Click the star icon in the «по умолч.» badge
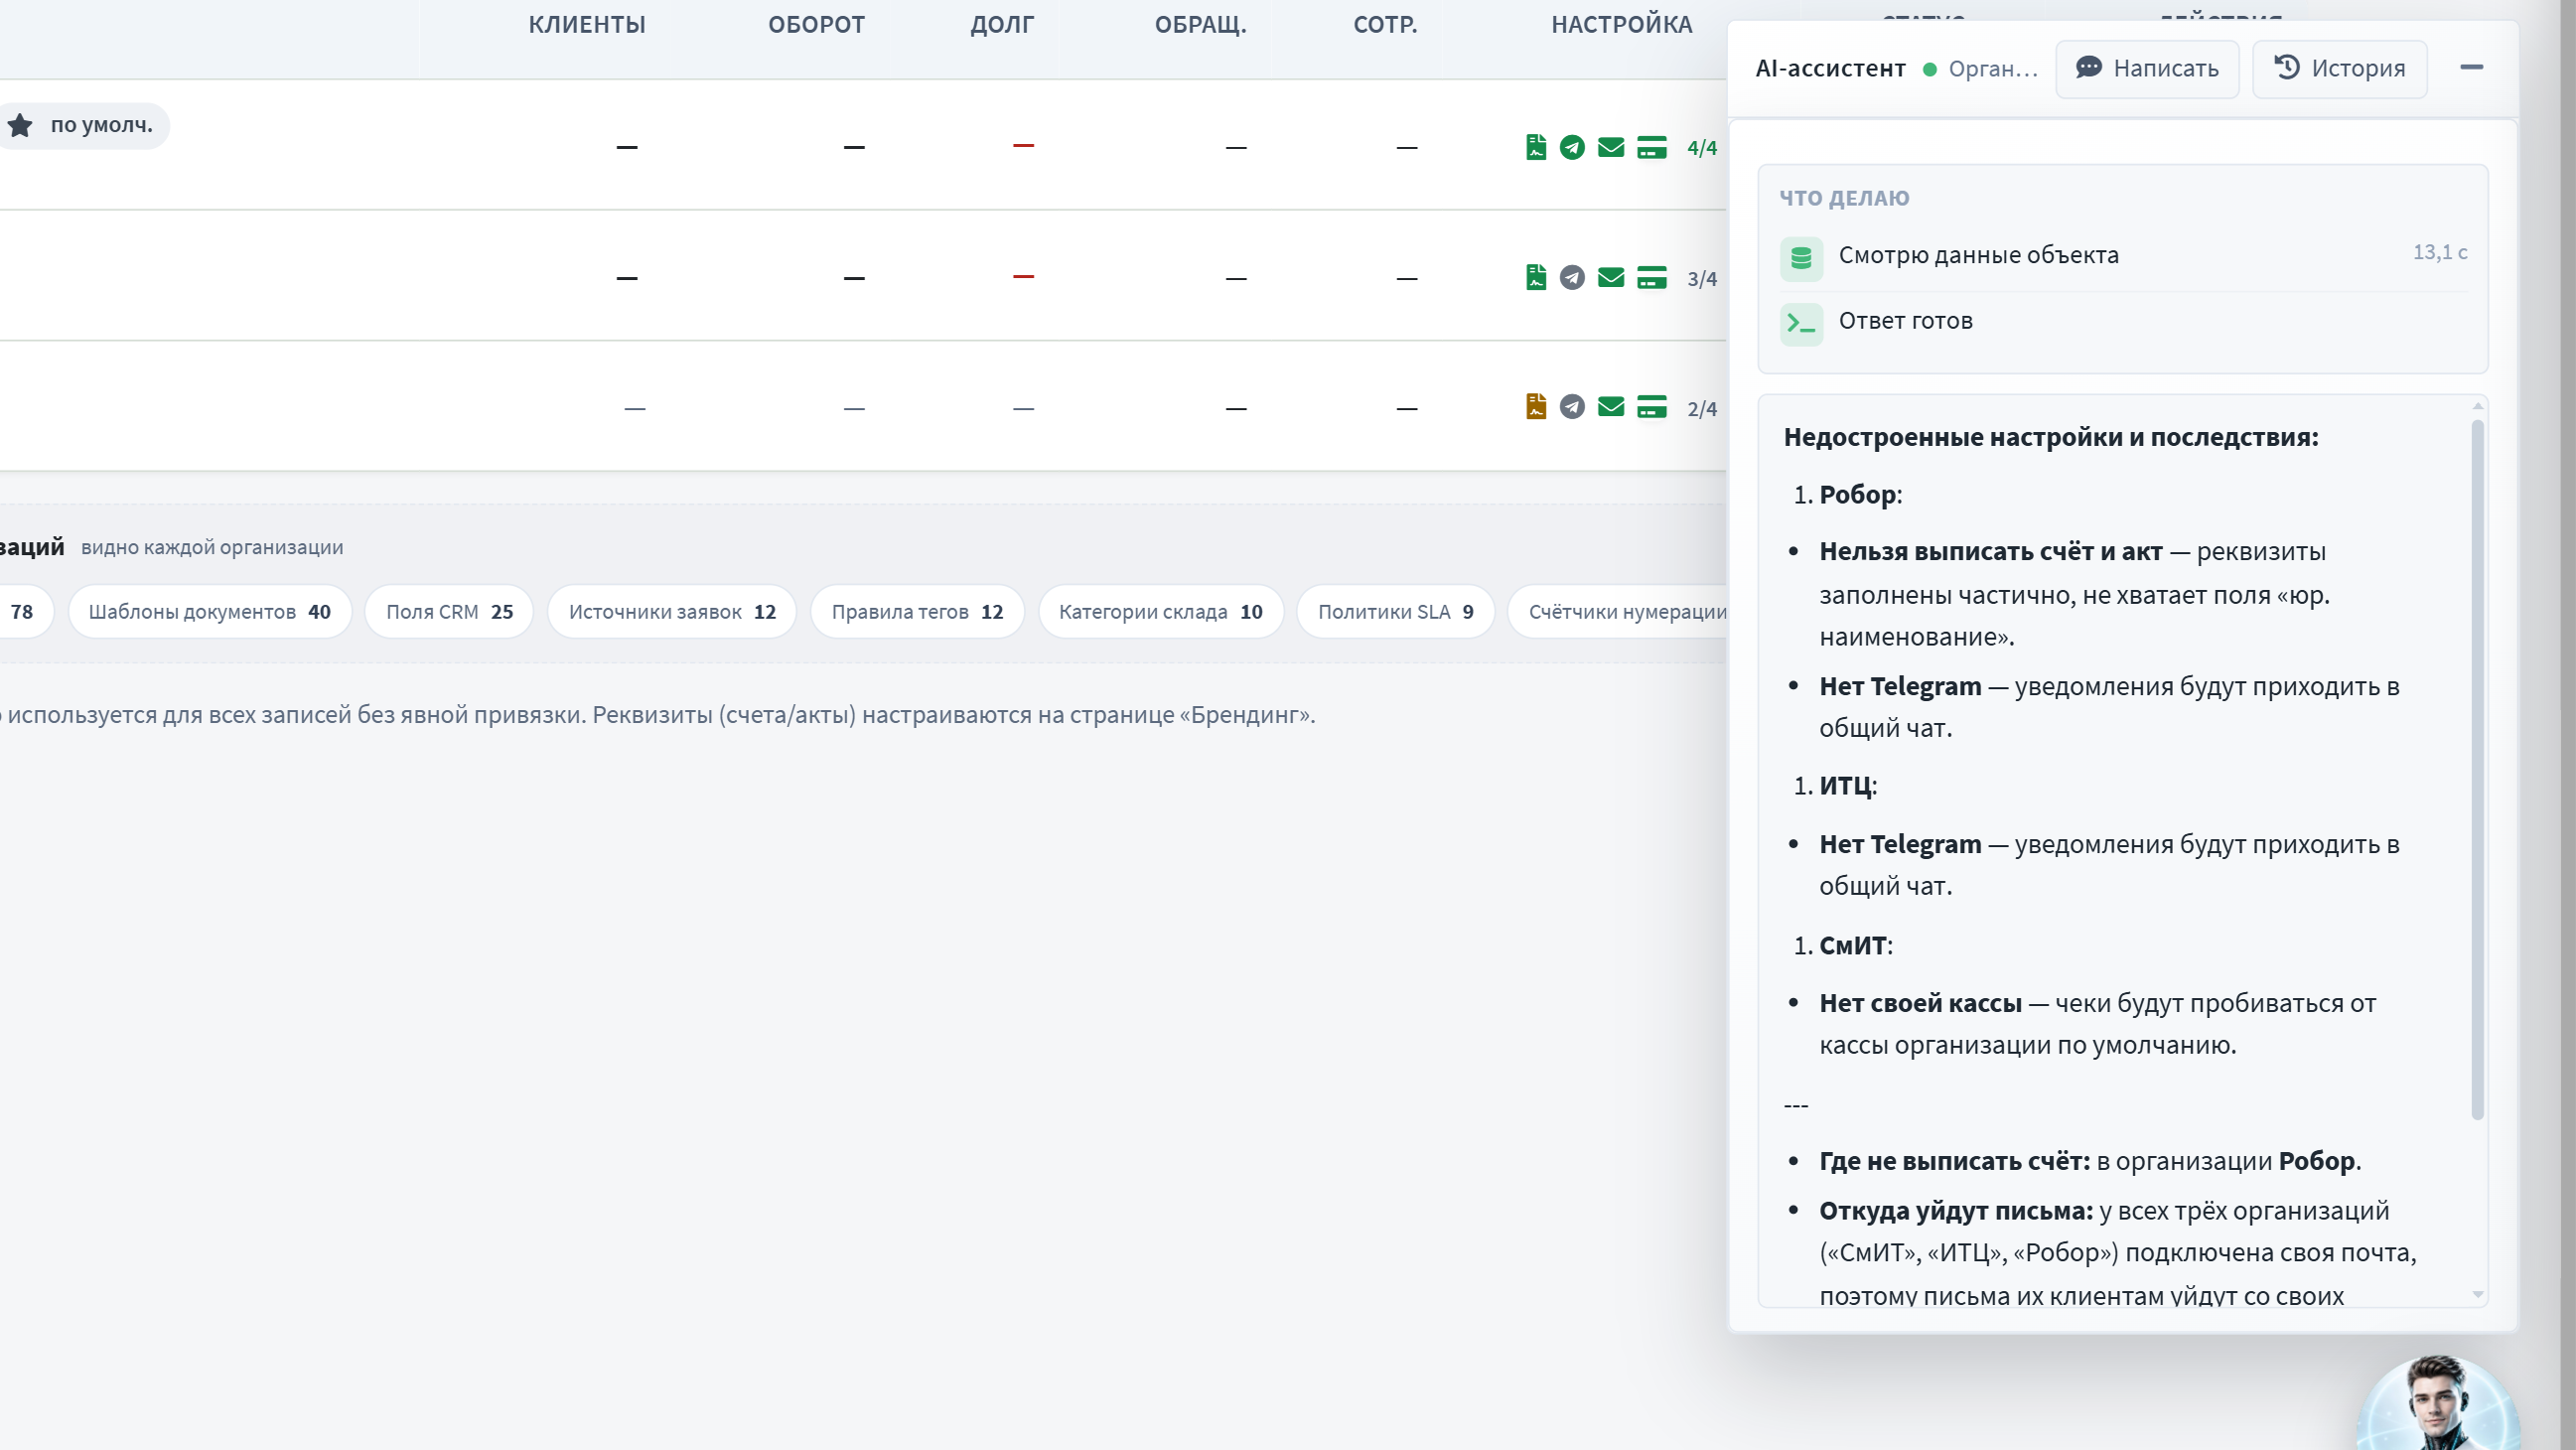Image resolution: width=2576 pixels, height=1450 pixels. (20, 125)
